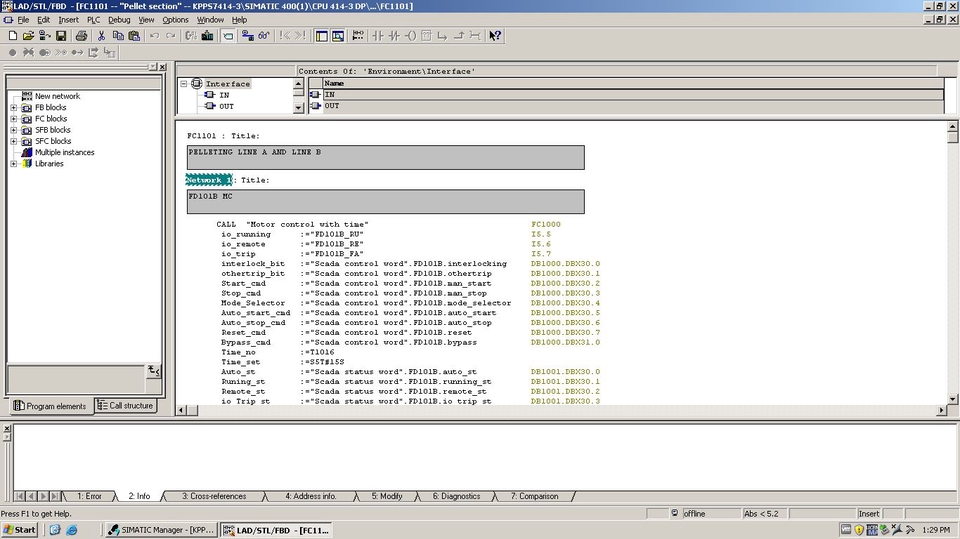Screen dimensions: 960x539
Task: Open the PLC menu
Action: pyautogui.click(x=93, y=20)
